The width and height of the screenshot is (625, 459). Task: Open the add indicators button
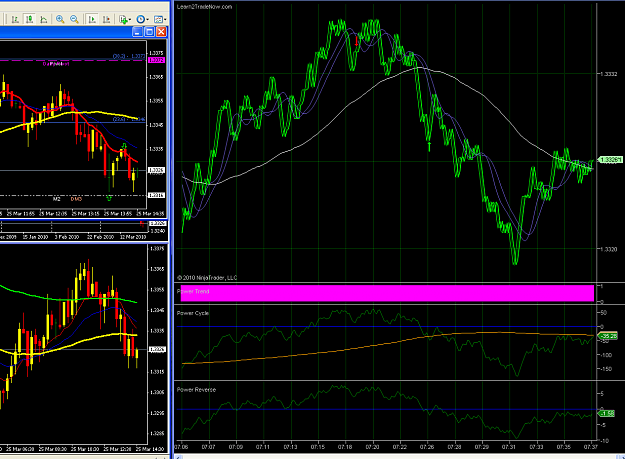coord(123,19)
